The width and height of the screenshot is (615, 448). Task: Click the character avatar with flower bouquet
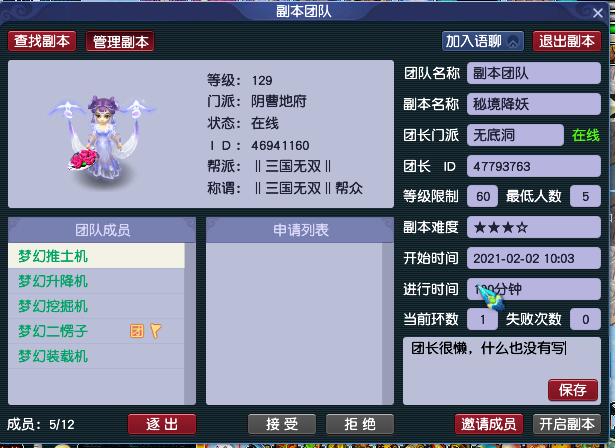pos(103,137)
